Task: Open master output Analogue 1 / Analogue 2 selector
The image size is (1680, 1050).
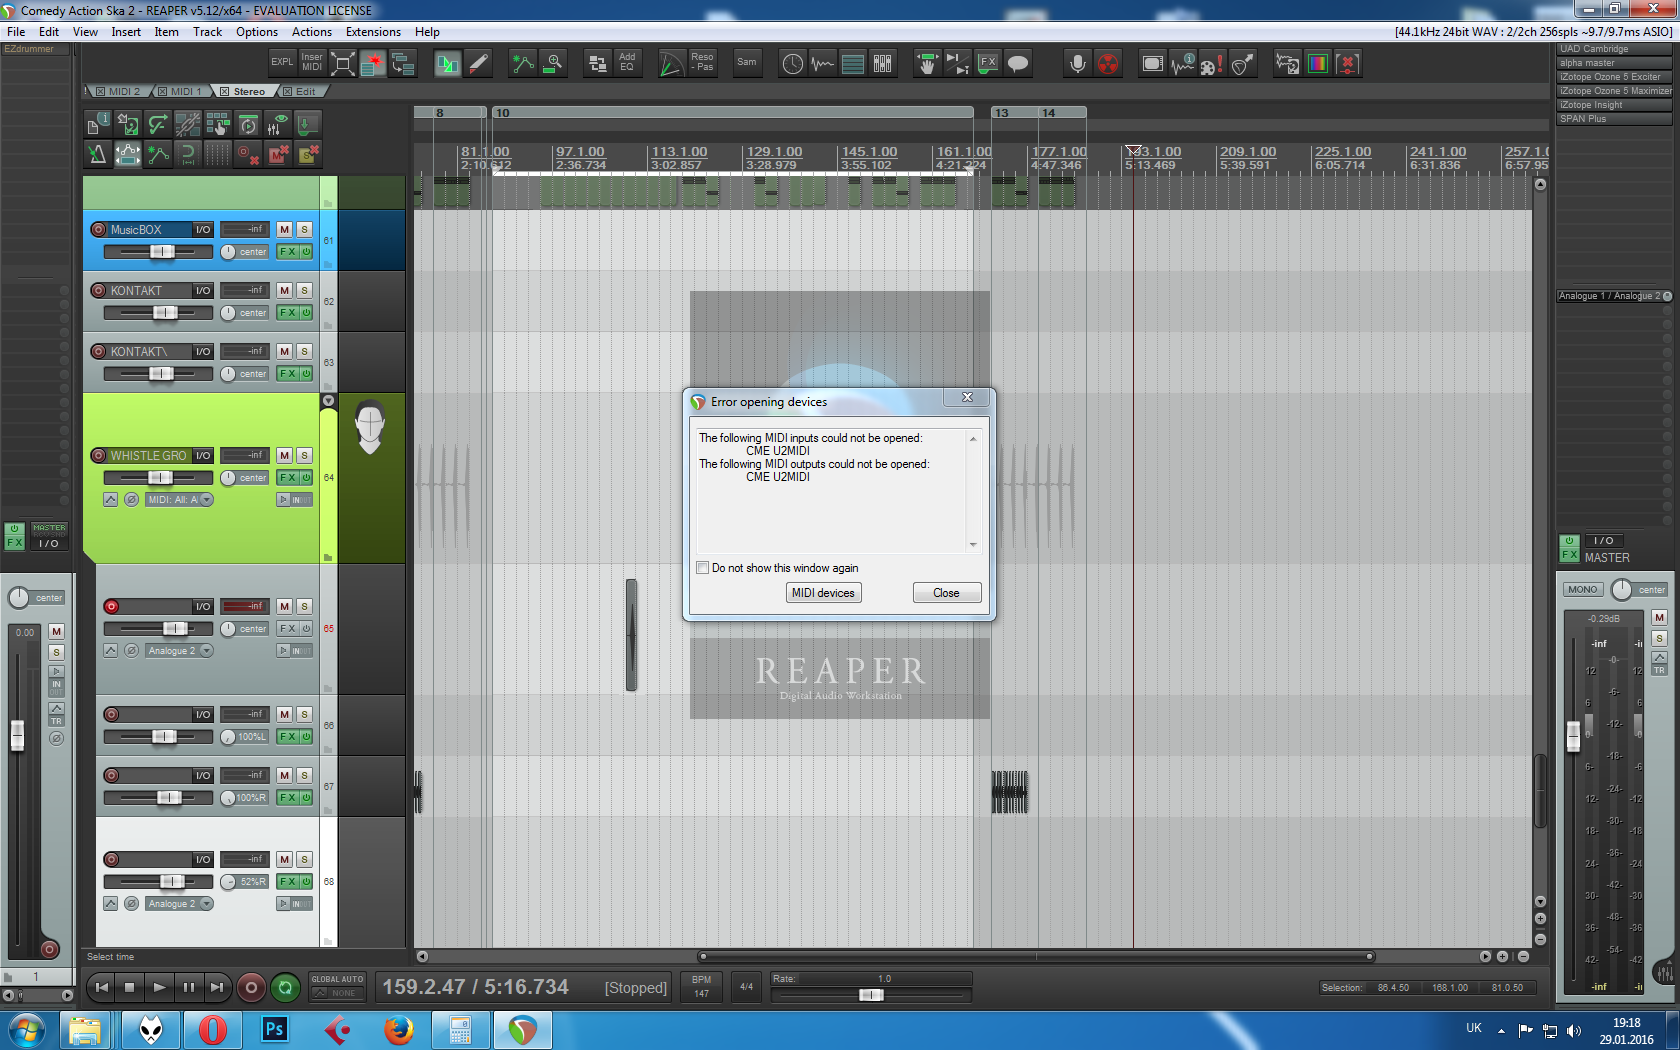Action: 1615,296
